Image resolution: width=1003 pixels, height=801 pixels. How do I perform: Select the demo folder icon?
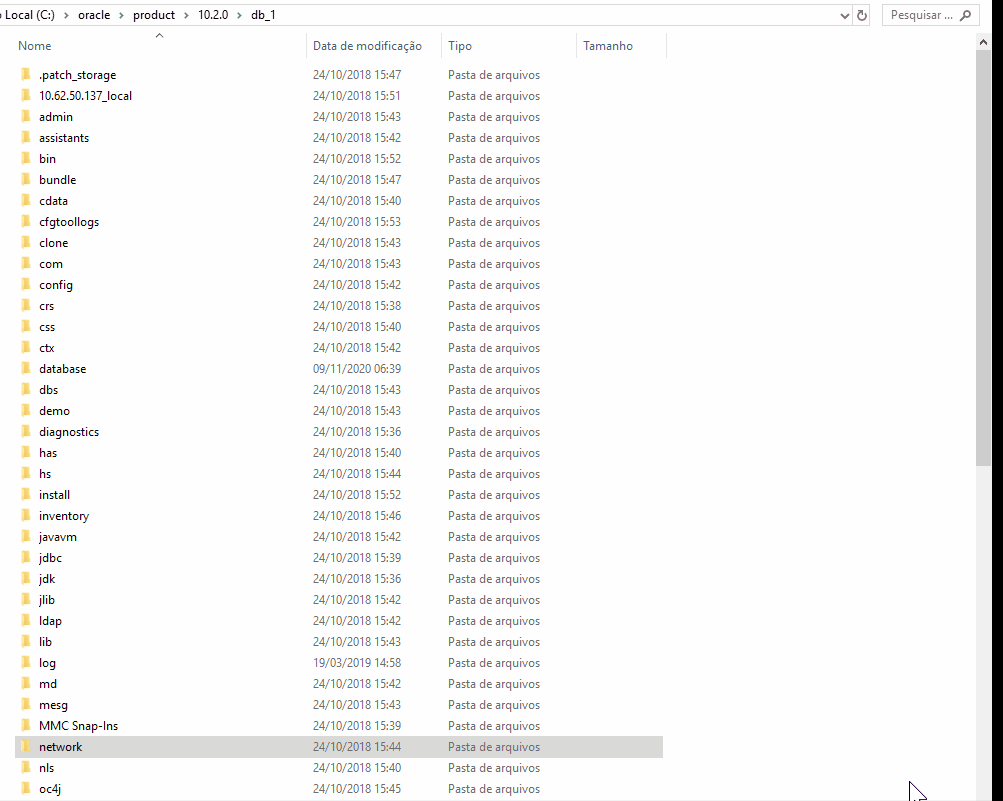tap(26, 411)
